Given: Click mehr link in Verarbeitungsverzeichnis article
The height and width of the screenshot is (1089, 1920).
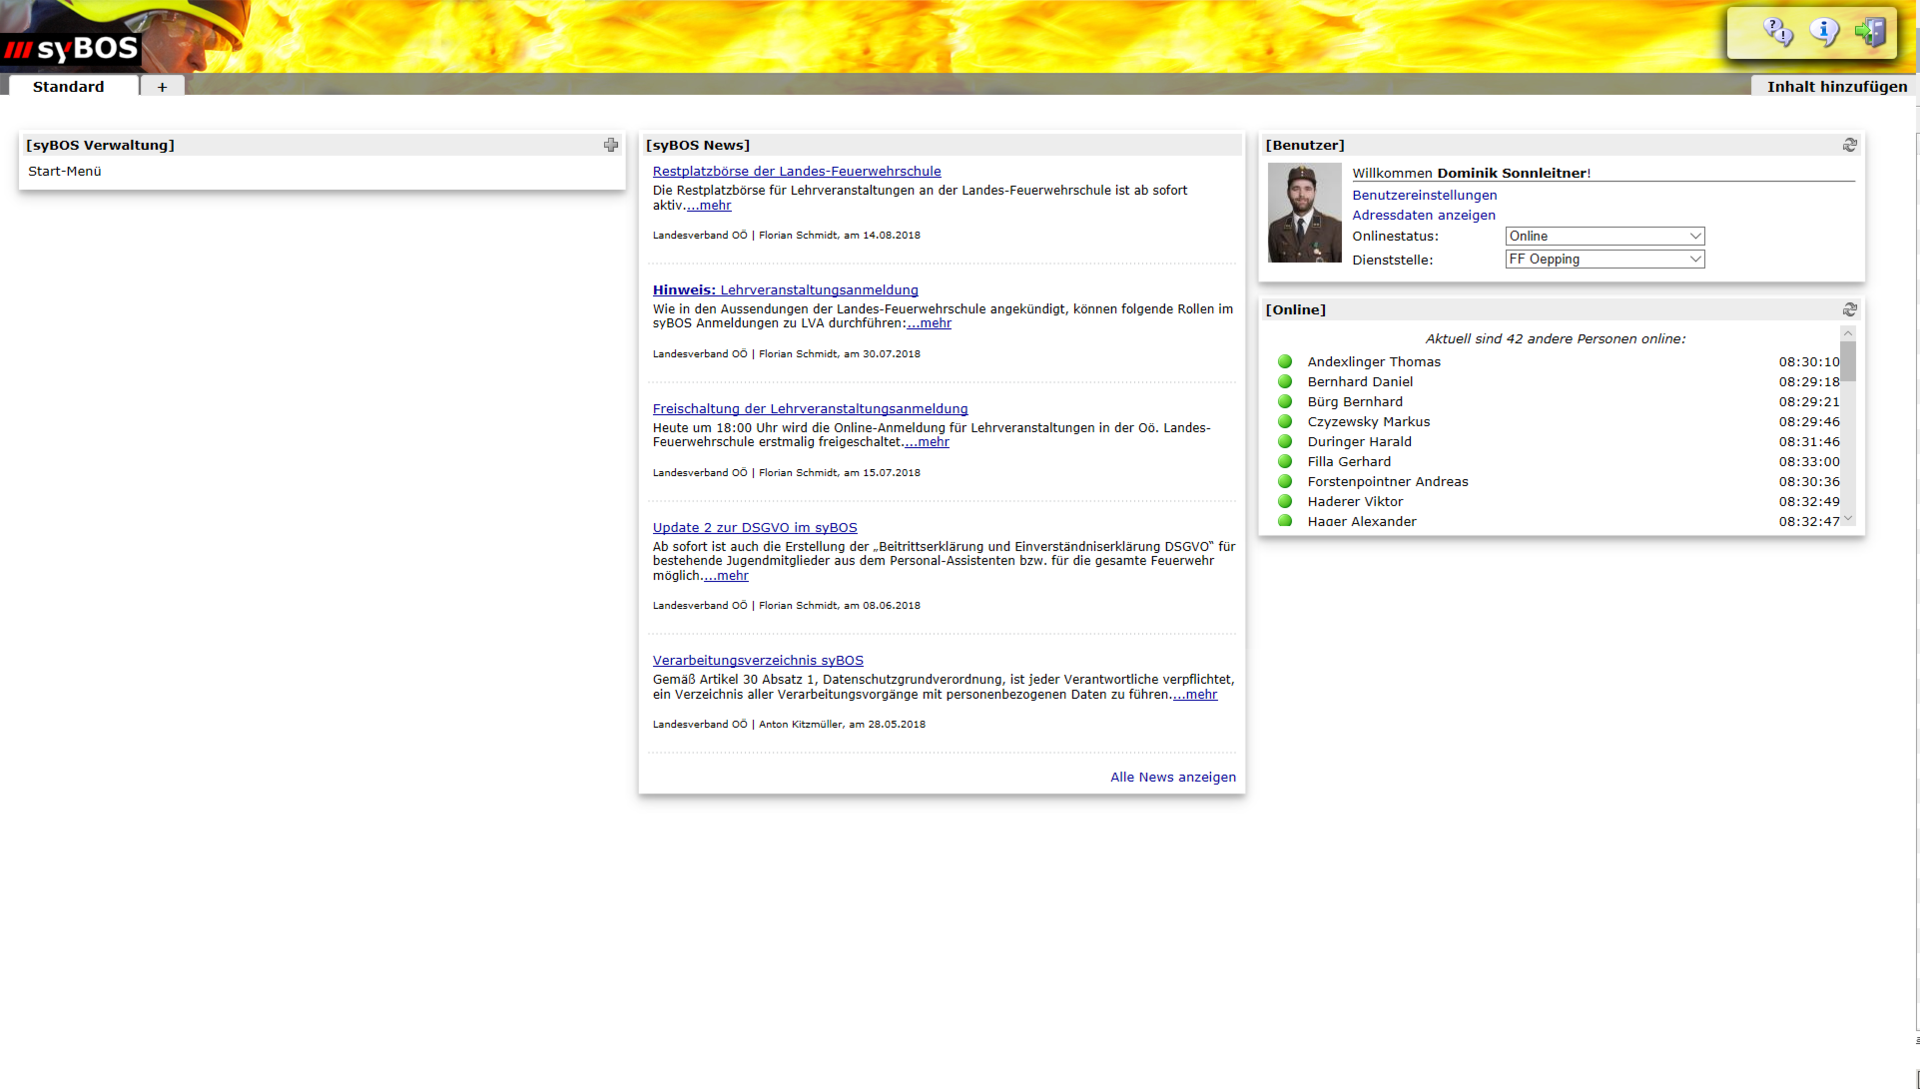Looking at the screenshot, I should click(x=1195, y=694).
